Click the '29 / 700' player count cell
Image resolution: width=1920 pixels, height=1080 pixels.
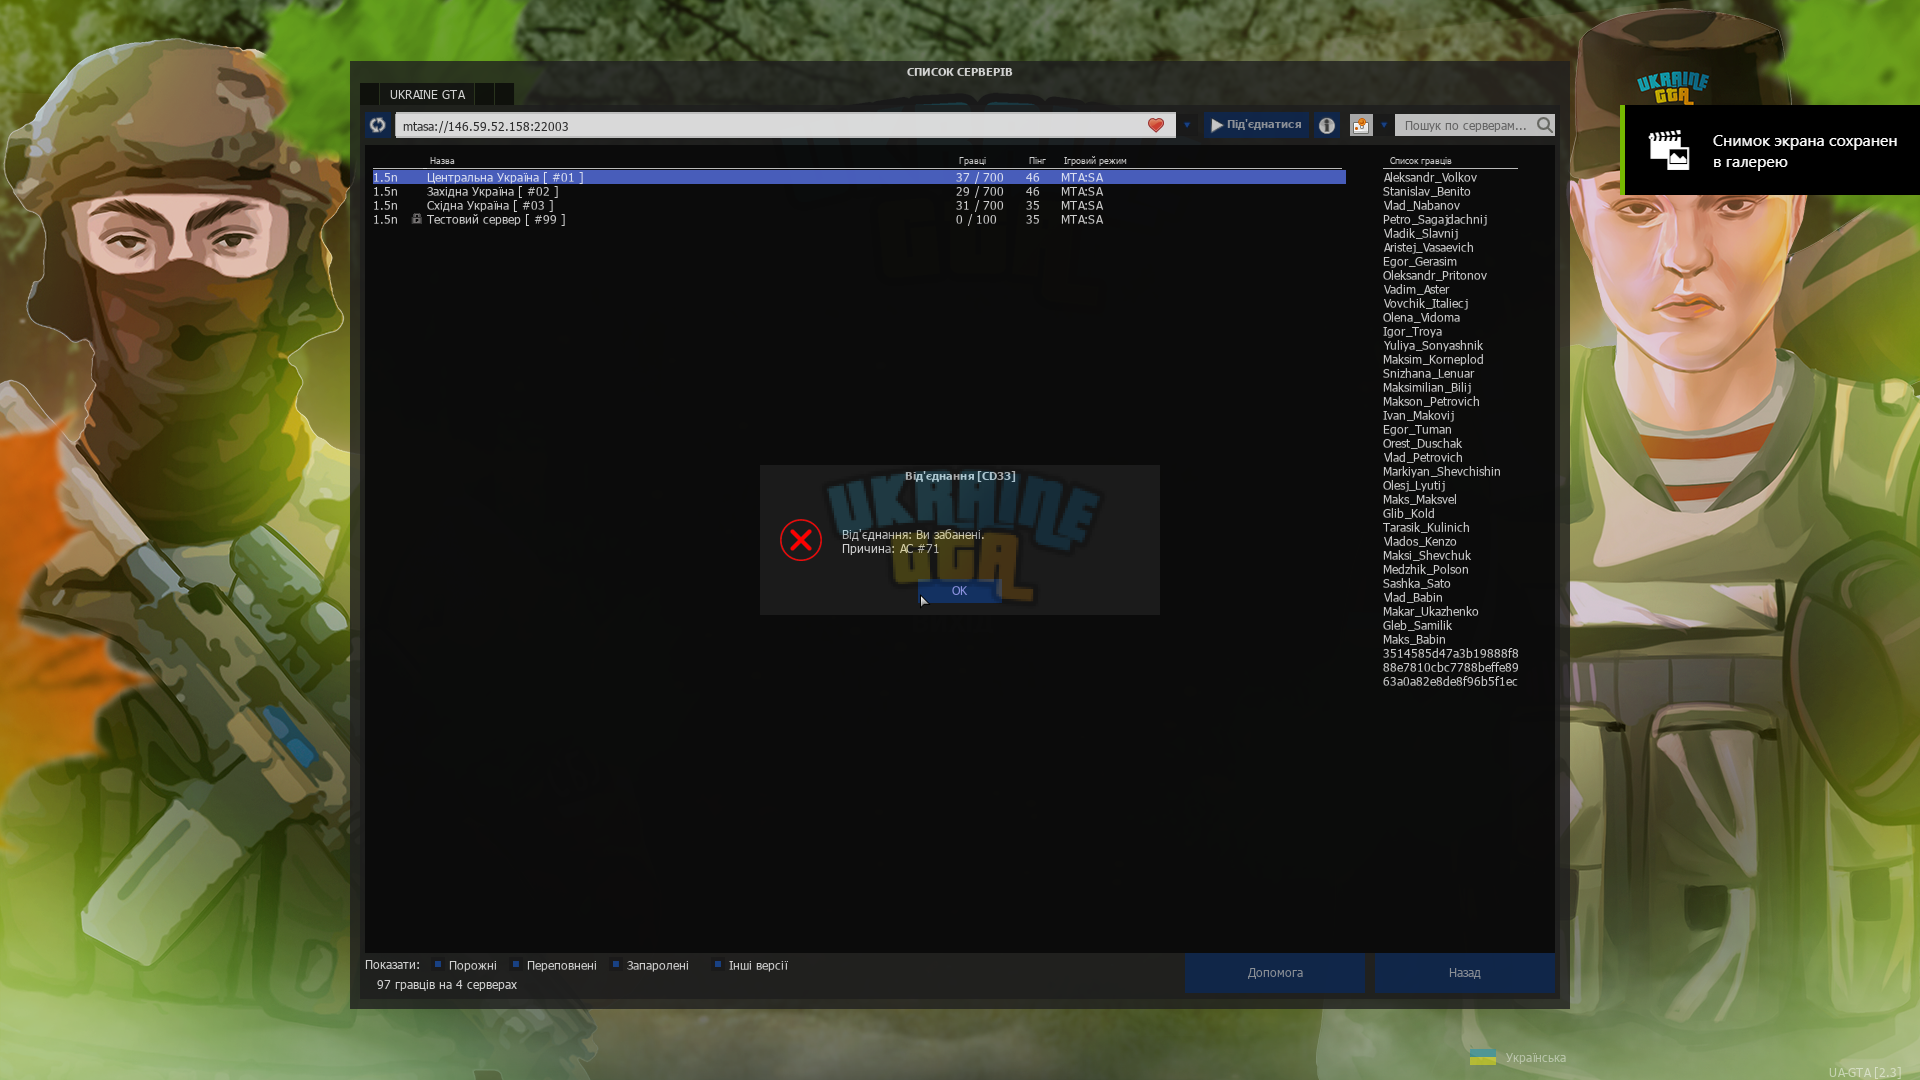tap(979, 191)
